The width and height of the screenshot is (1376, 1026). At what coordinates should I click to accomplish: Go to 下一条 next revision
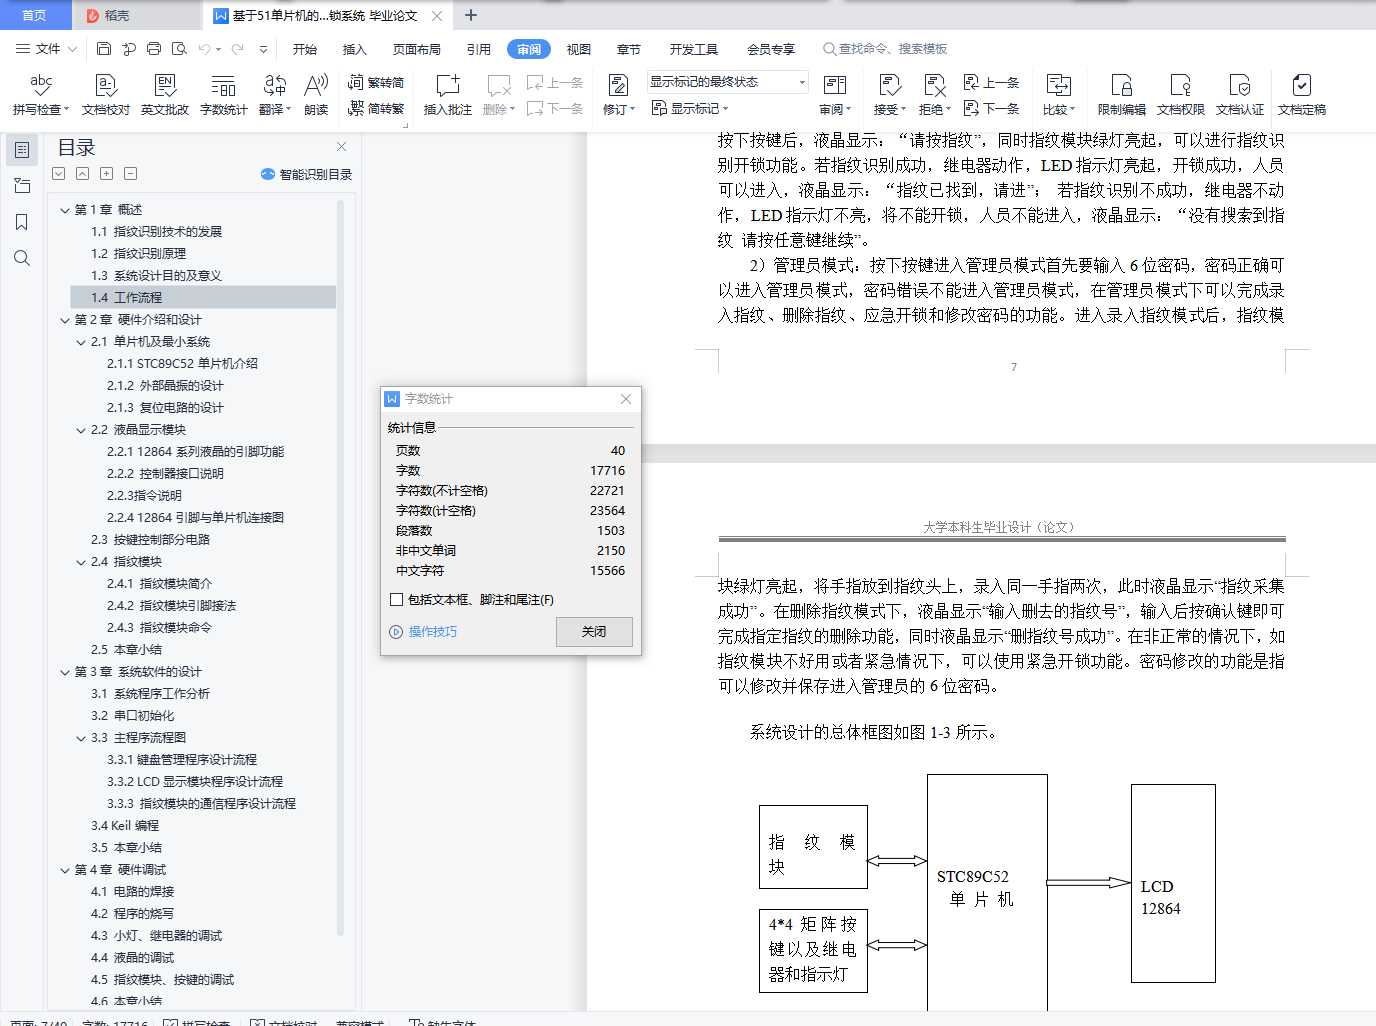pos(991,109)
